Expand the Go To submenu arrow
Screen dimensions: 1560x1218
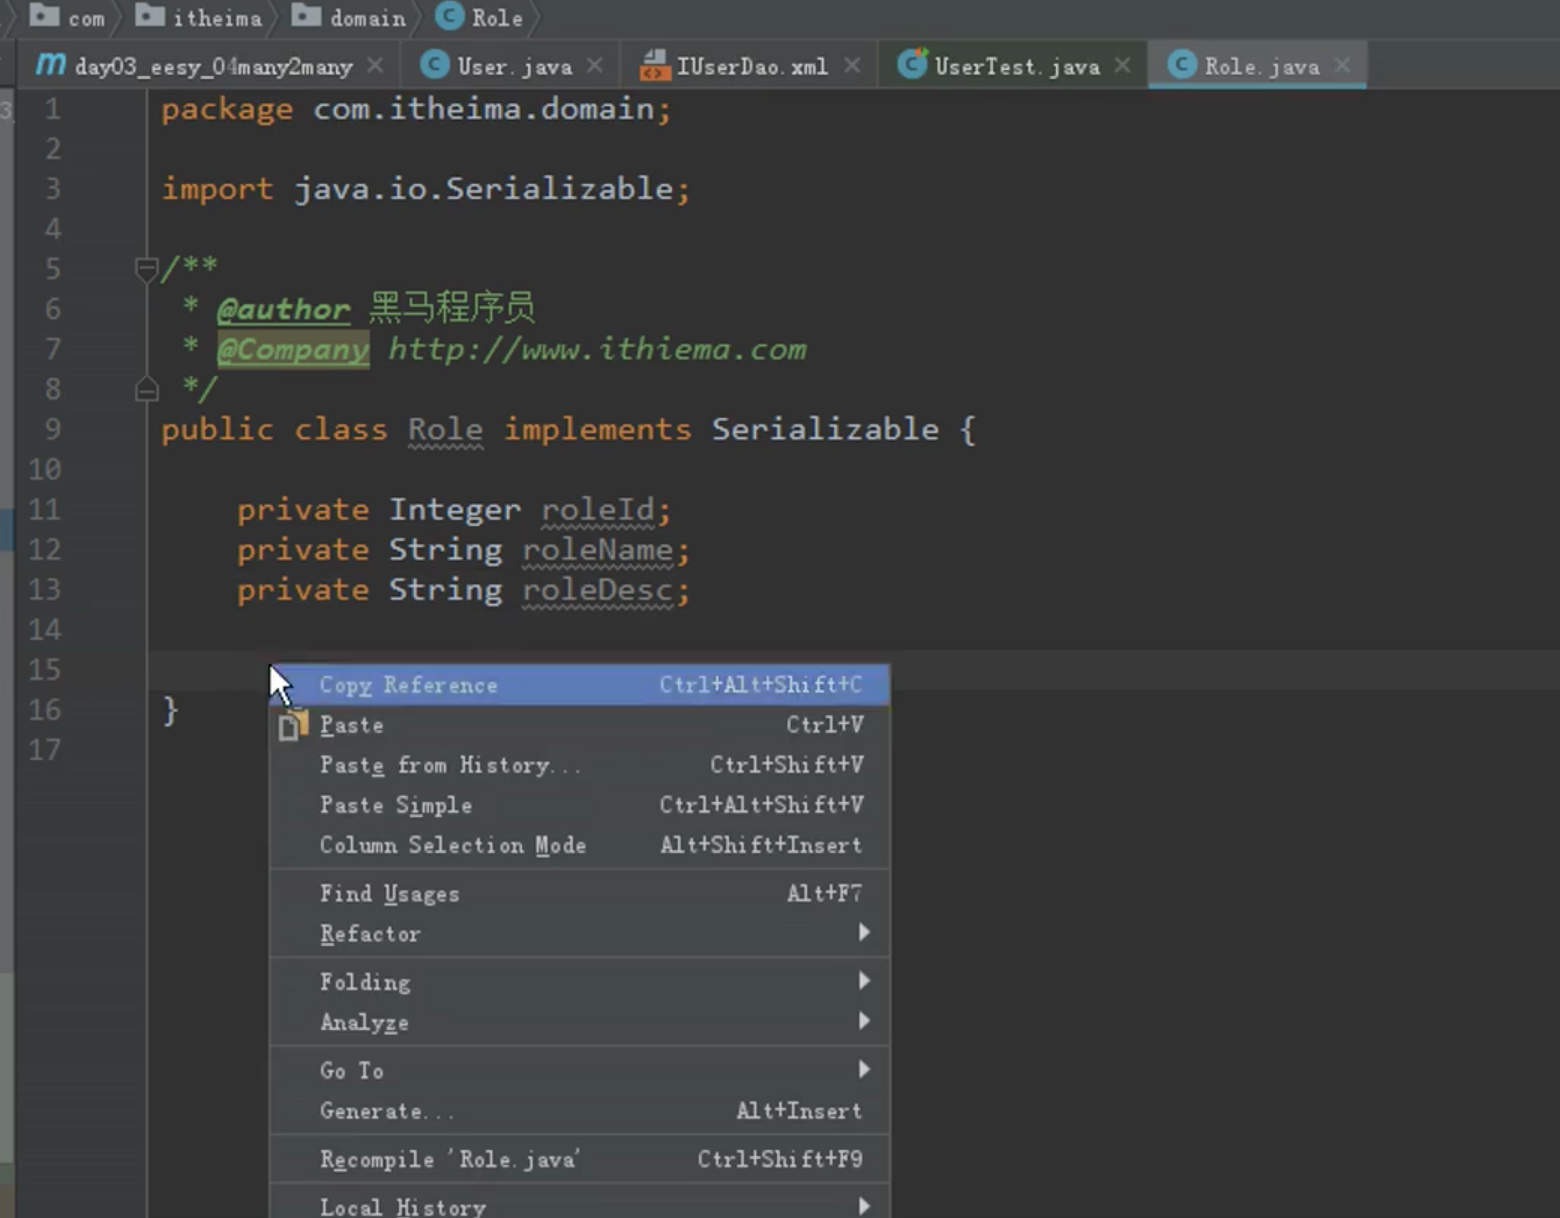pyautogui.click(x=864, y=1069)
